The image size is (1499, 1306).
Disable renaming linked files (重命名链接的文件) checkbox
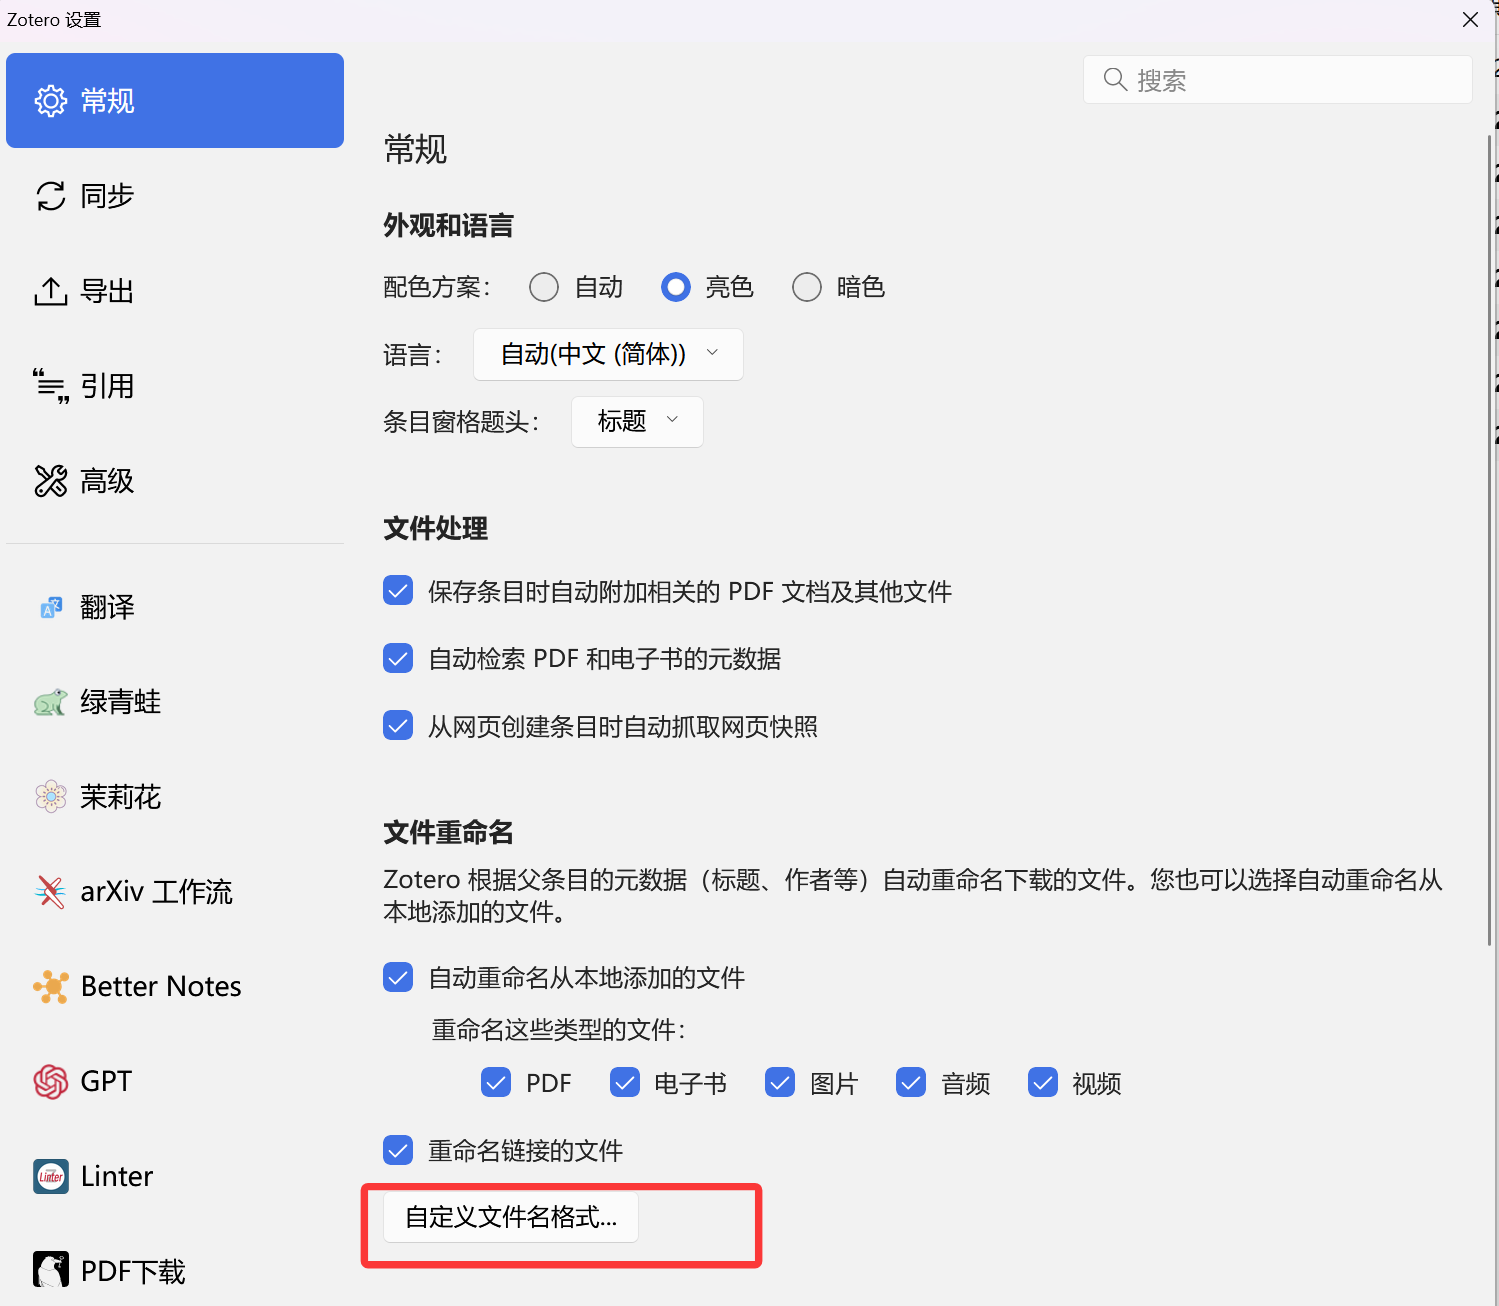(398, 1151)
